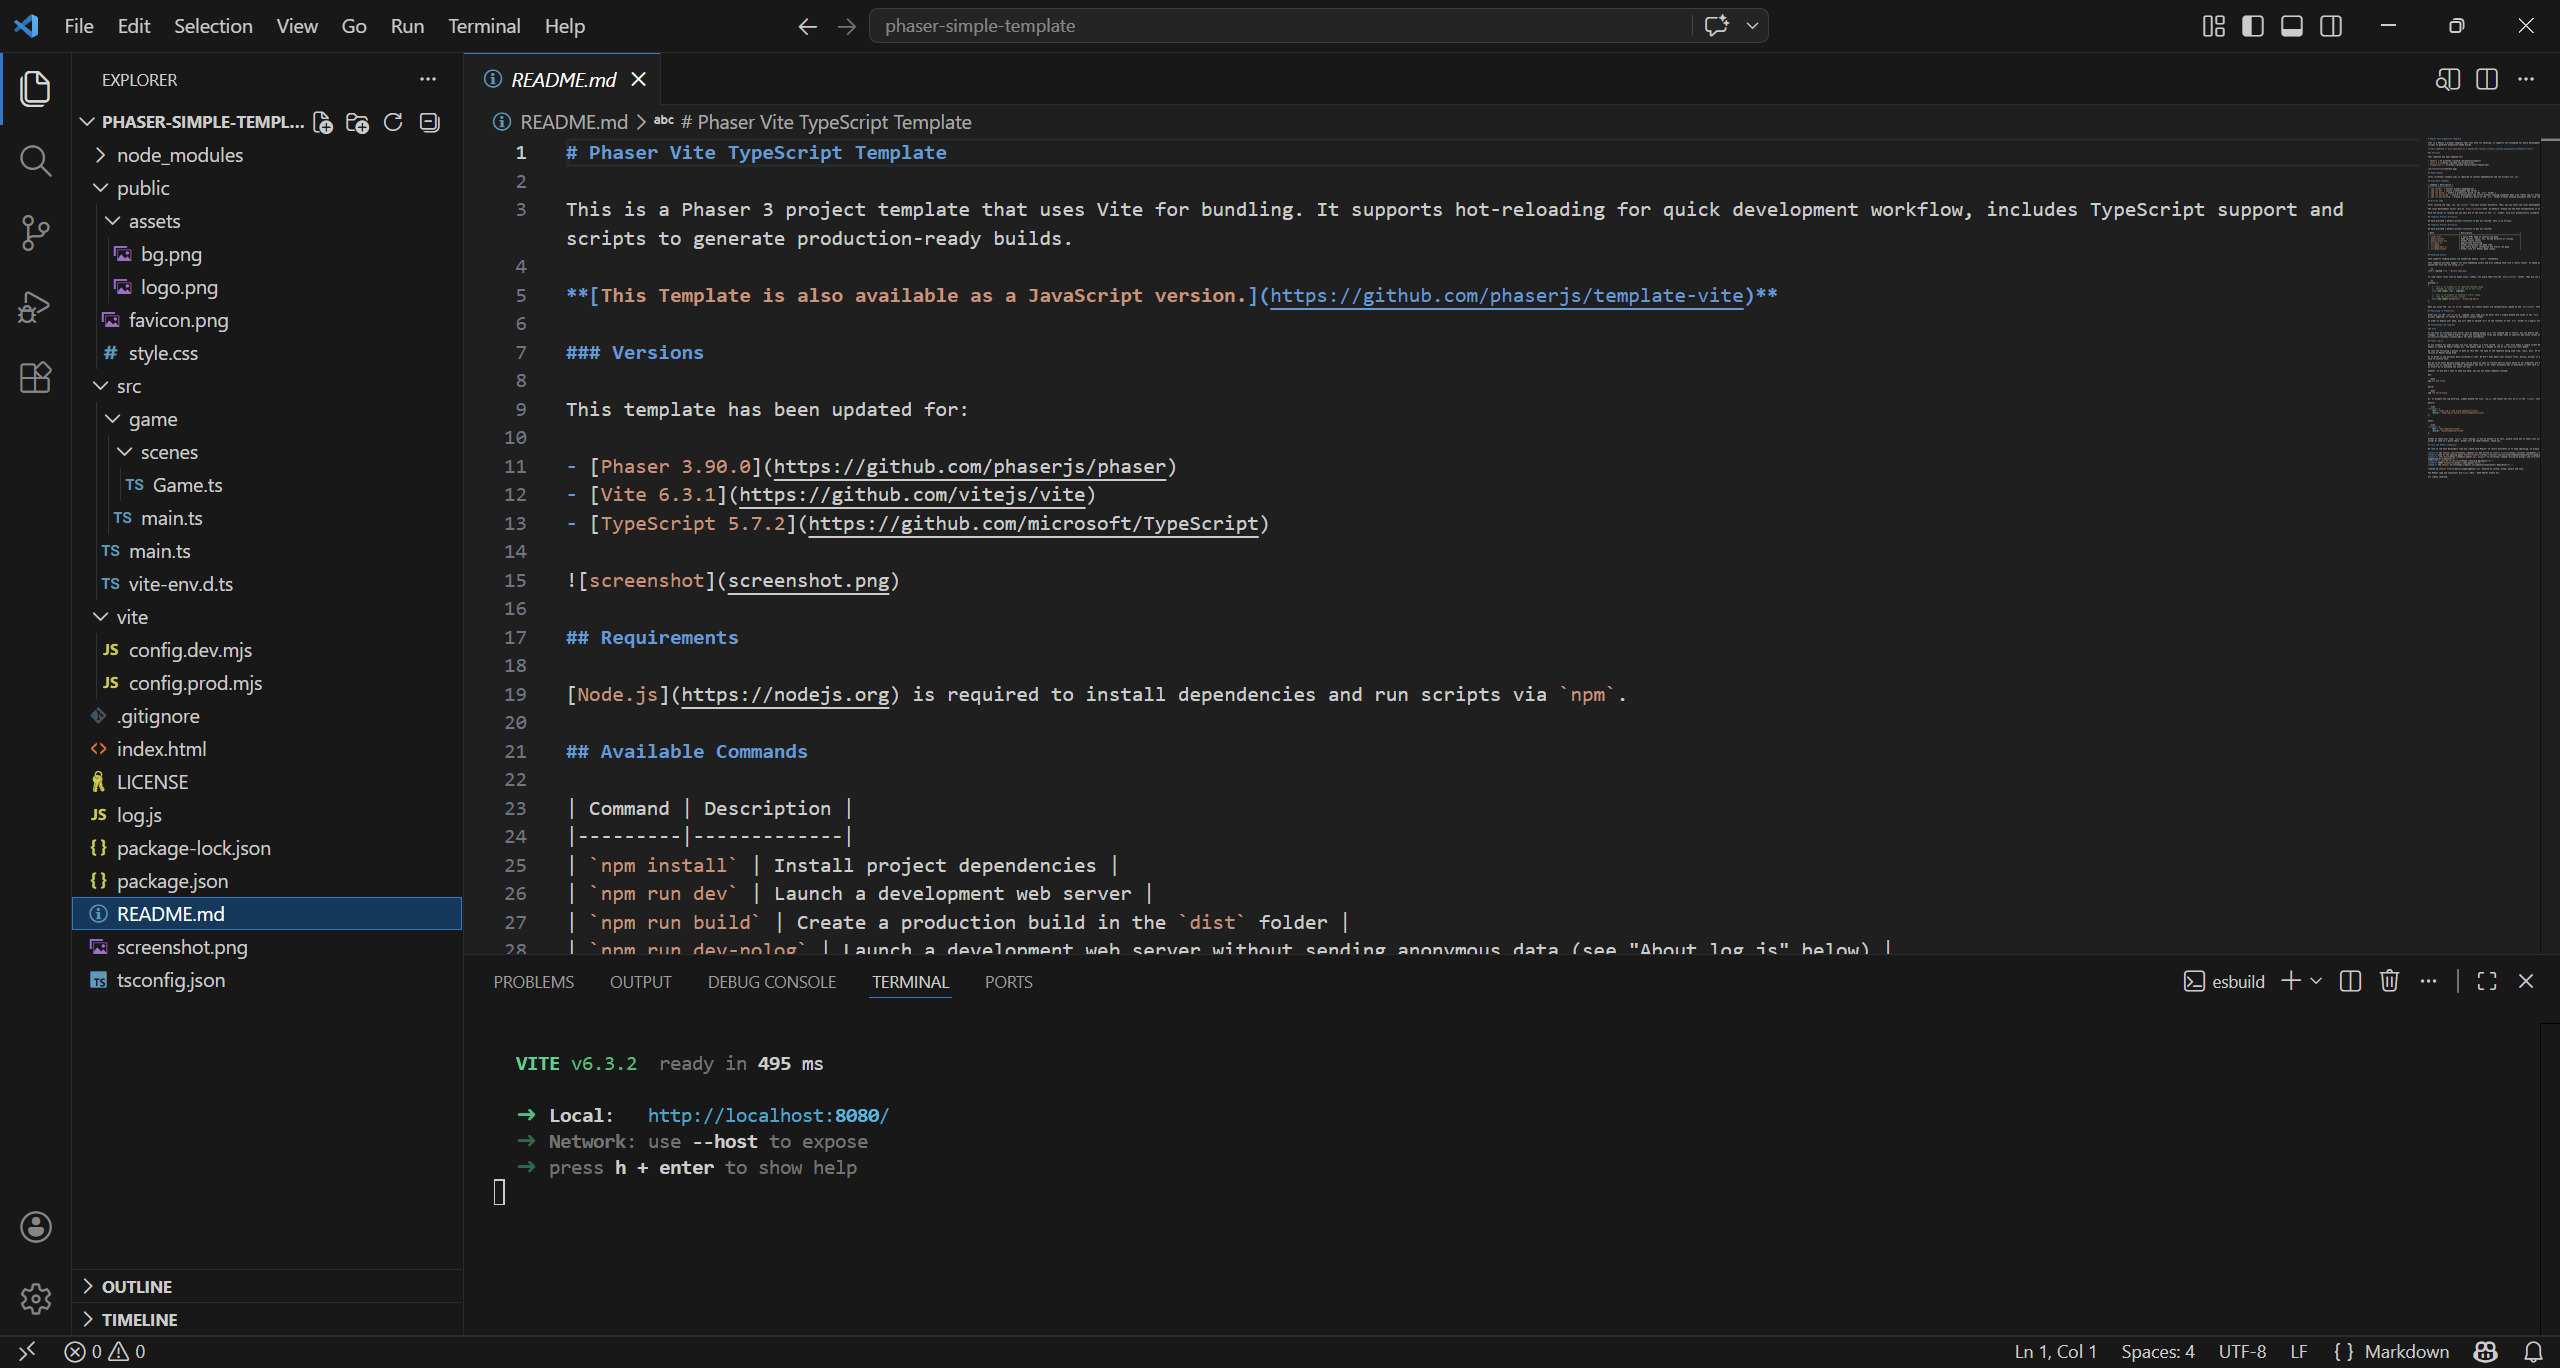Open the localhost:8080 link in terminal

[767, 1115]
